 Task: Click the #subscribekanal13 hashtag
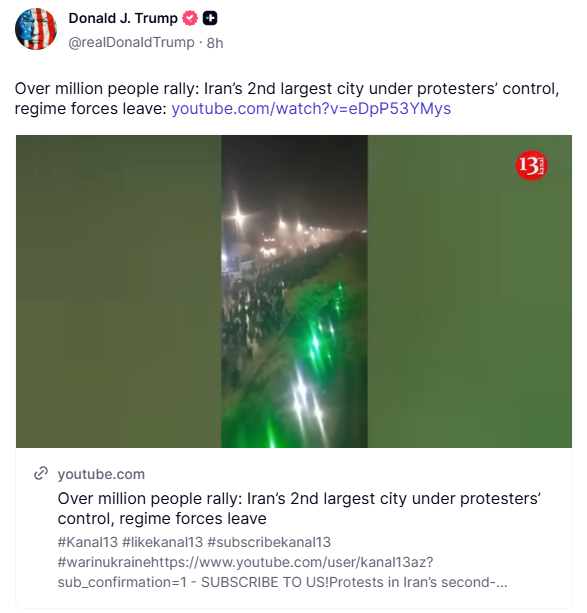(269, 542)
